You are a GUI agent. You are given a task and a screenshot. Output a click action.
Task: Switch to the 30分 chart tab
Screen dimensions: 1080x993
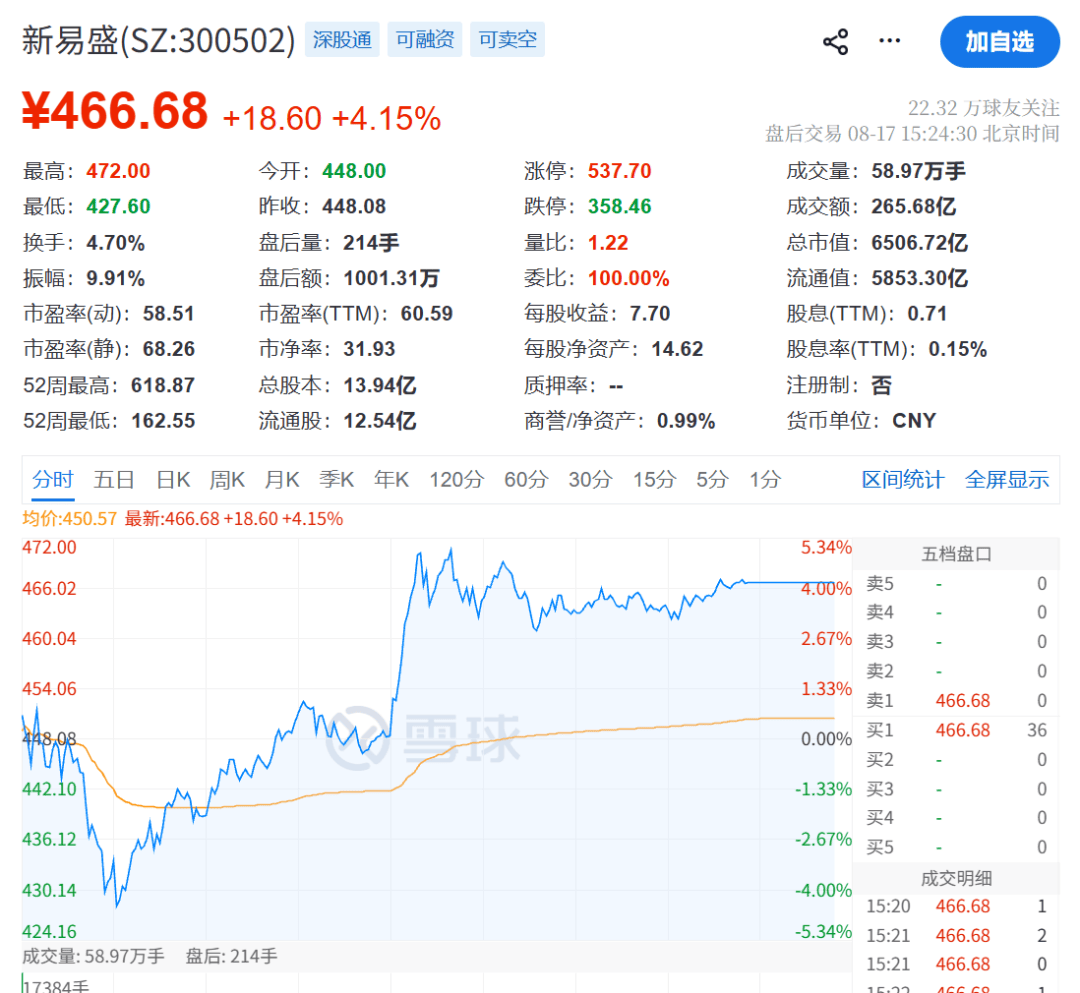pyautogui.click(x=590, y=479)
